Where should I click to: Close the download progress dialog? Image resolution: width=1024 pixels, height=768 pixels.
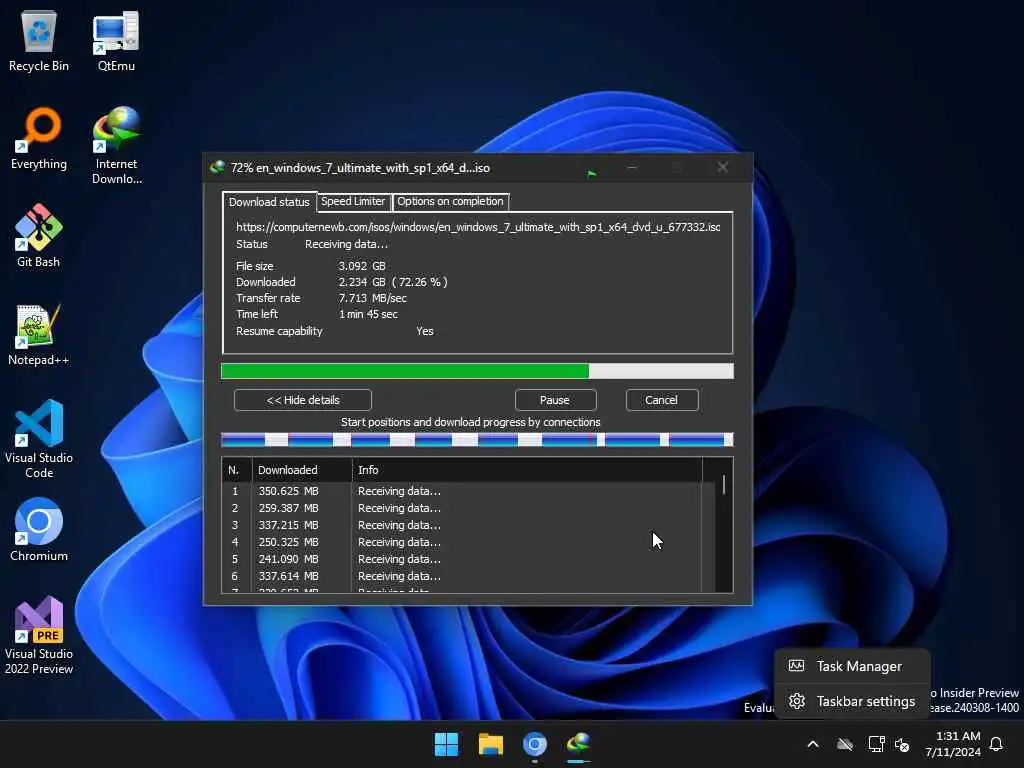coord(722,167)
